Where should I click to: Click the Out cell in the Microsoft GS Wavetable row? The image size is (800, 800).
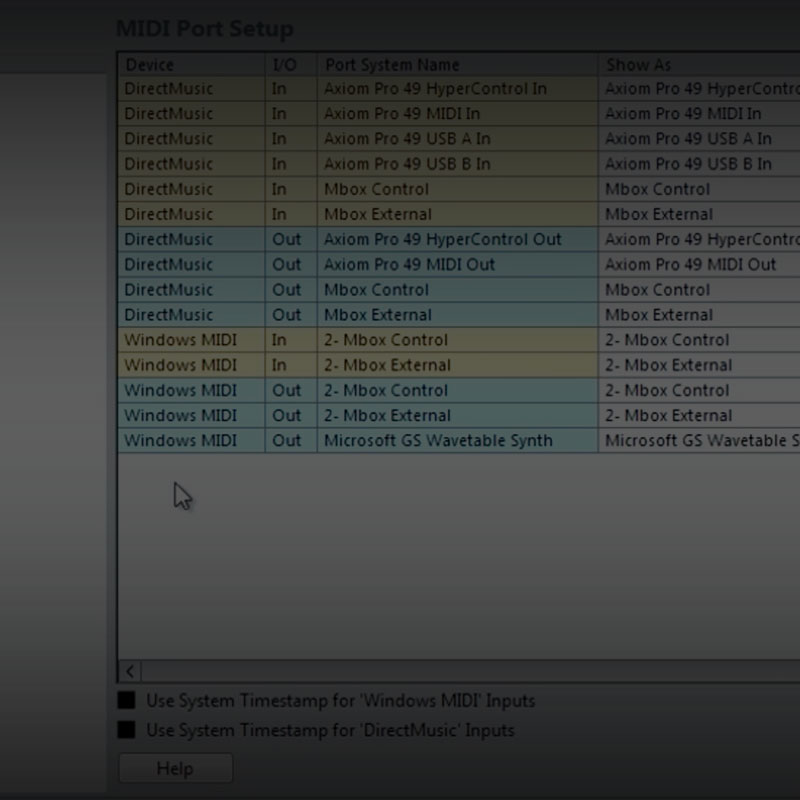[291, 440]
